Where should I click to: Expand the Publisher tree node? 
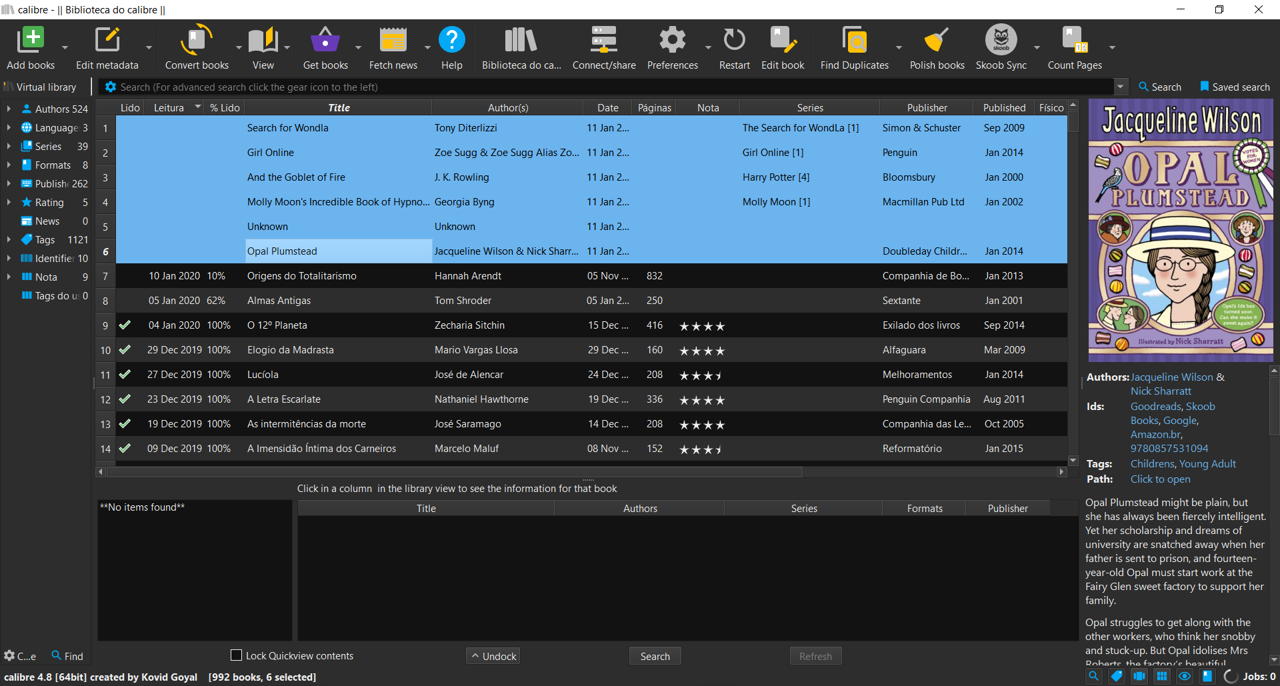click(9, 184)
